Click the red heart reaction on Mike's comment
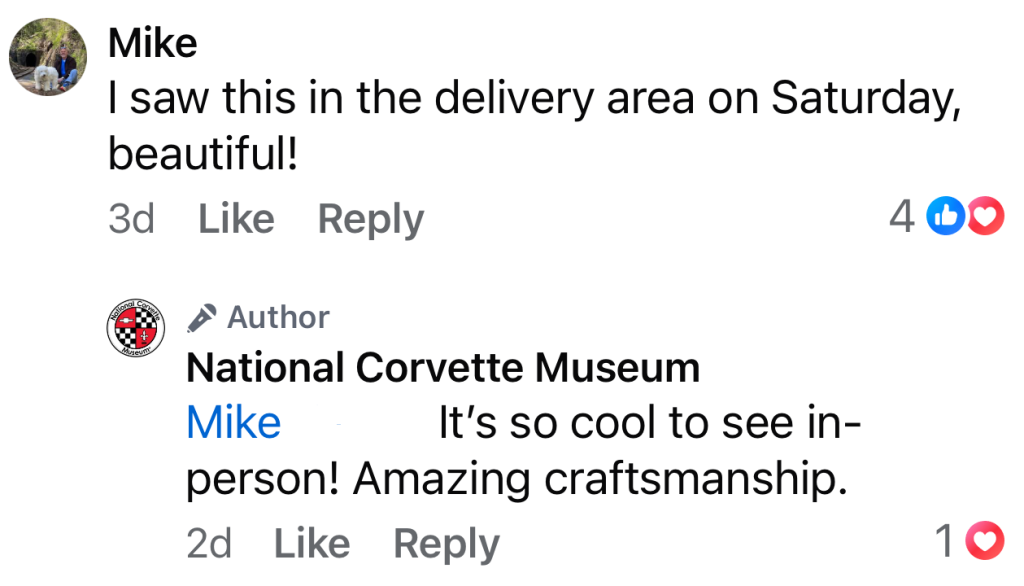This screenshot has width=1024, height=586. click(985, 215)
